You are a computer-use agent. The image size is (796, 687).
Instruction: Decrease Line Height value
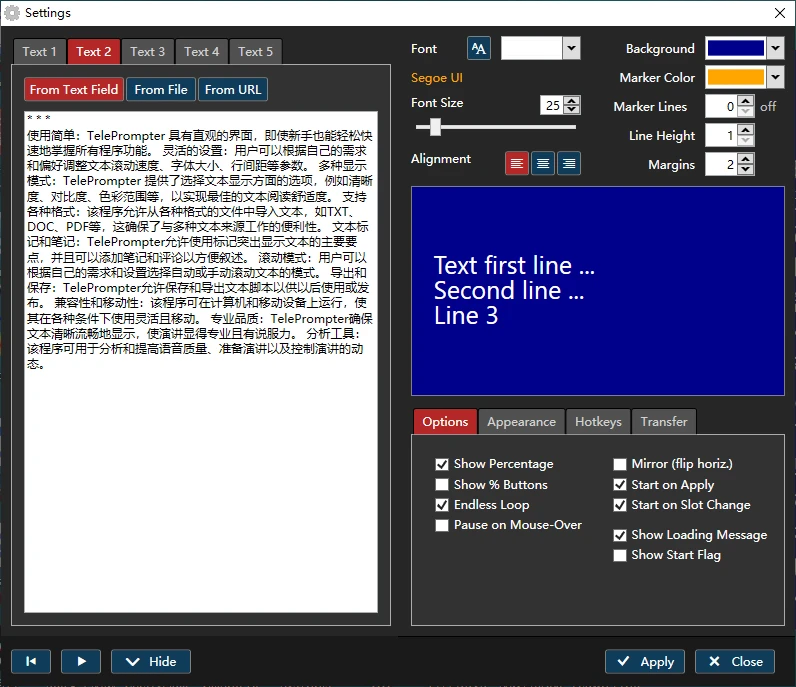745,140
